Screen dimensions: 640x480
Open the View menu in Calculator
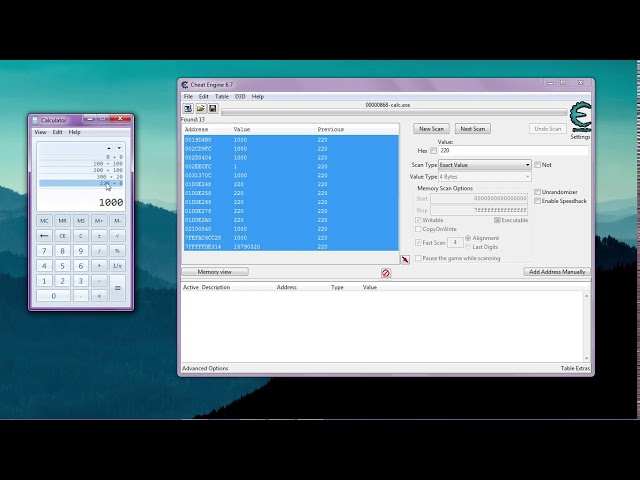[x=40, y=132]
